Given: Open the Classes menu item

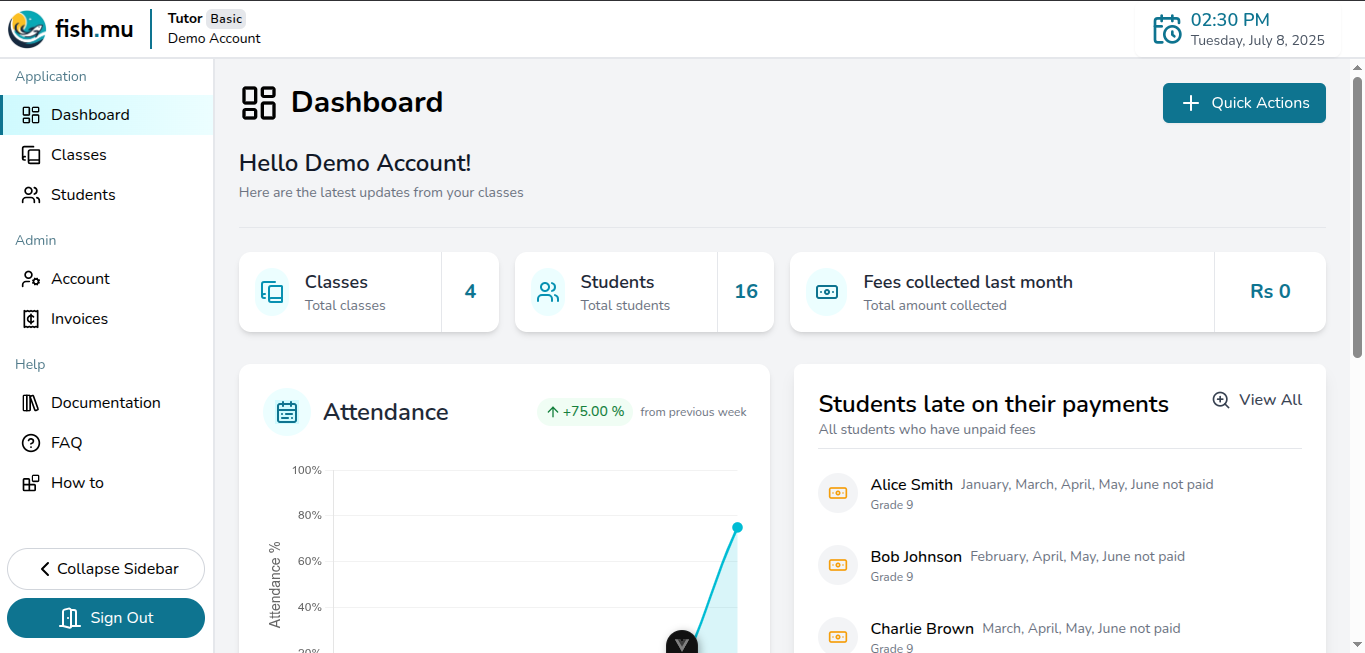Looking at the screenshot, I should pyautogui.click(x=107, y=155).
